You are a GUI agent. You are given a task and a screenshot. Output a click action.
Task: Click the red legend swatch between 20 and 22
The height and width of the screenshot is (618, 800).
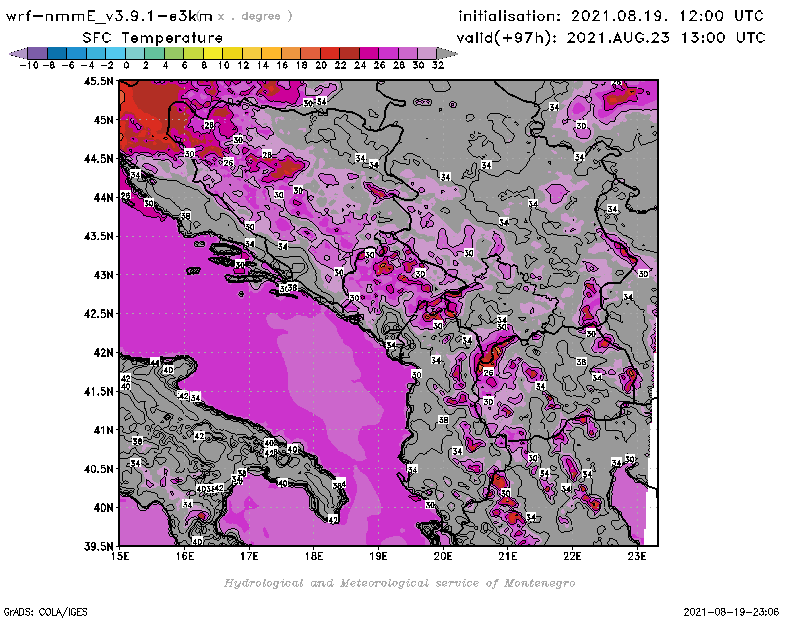coord(330,53)
